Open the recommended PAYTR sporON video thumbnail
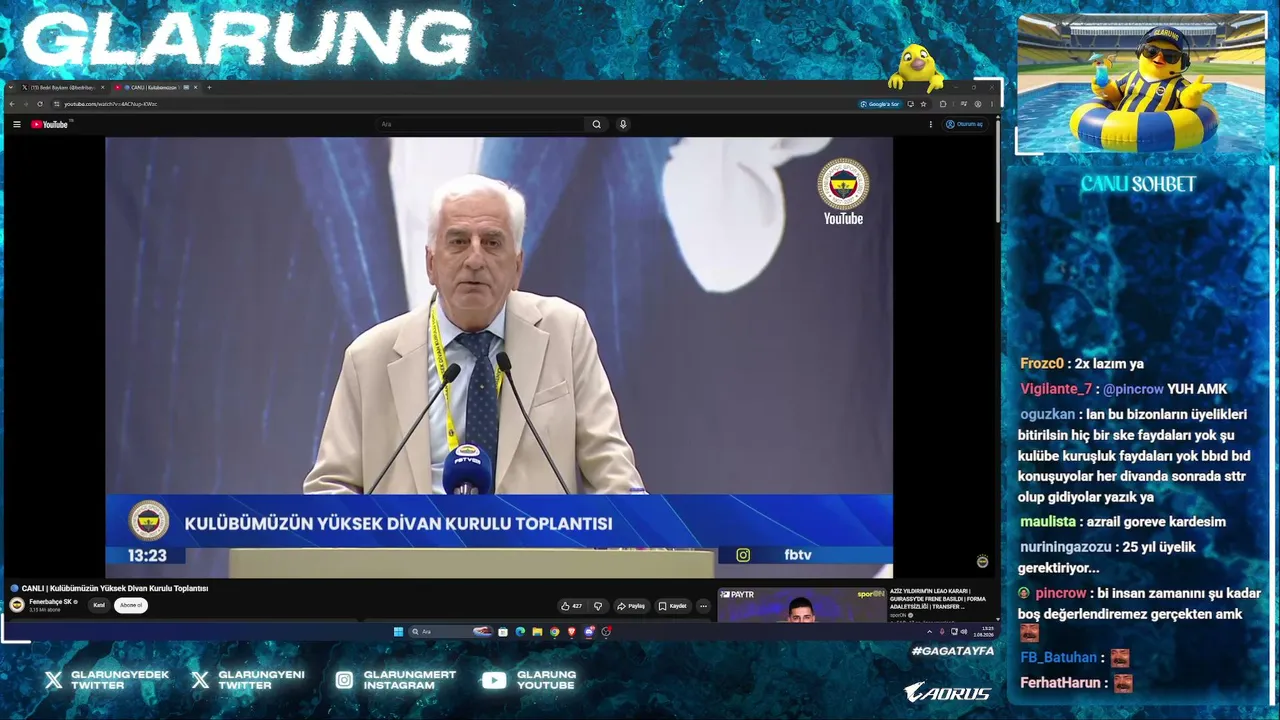This screenshot has width=1280, height=720. click(x=801, y=605)
